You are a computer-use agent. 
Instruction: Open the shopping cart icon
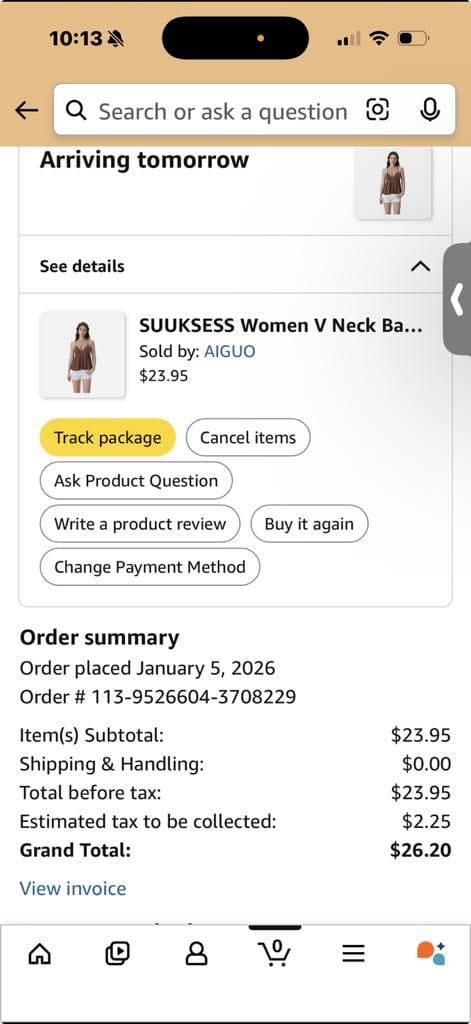click(x=275, y=953)
